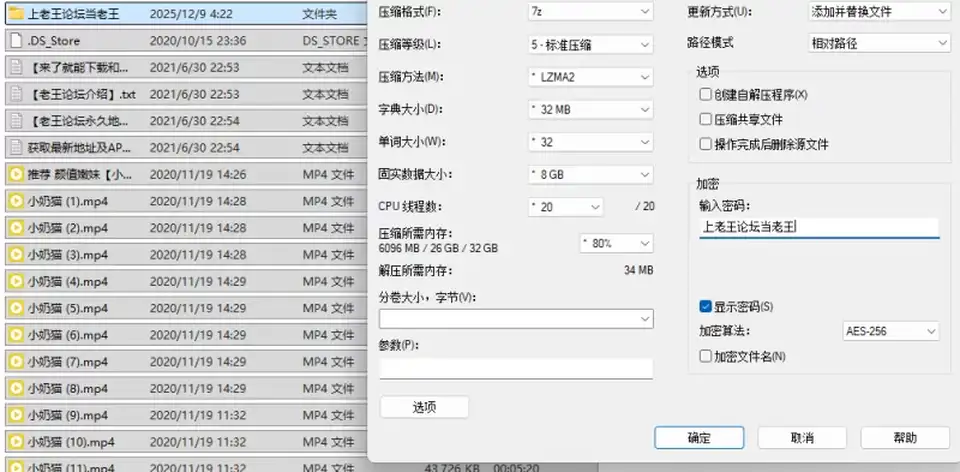Click the 小奶猫 (7).mp4 video icon
Viewport: 960px width, 472px height.
tap(17, 362)
